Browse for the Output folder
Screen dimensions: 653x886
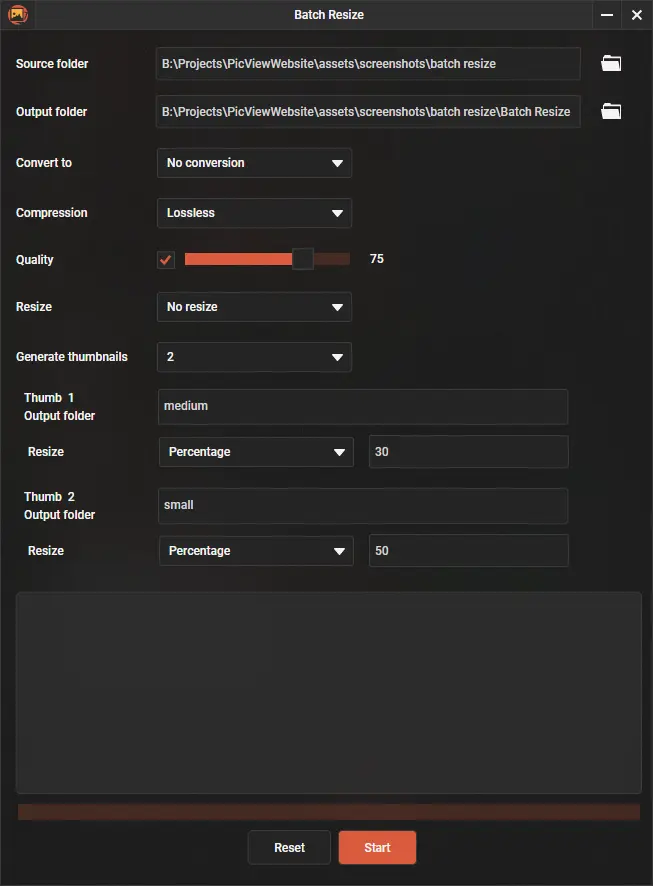[611, 111]
